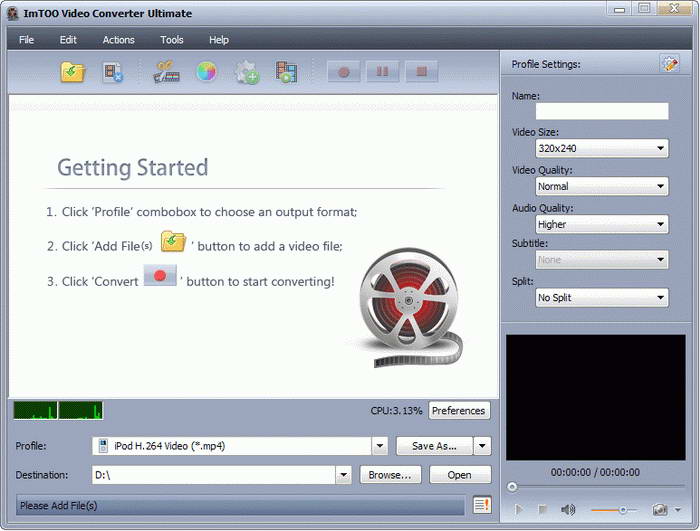
Task: Minimize the ImTOO window
Action: [619, 9]
